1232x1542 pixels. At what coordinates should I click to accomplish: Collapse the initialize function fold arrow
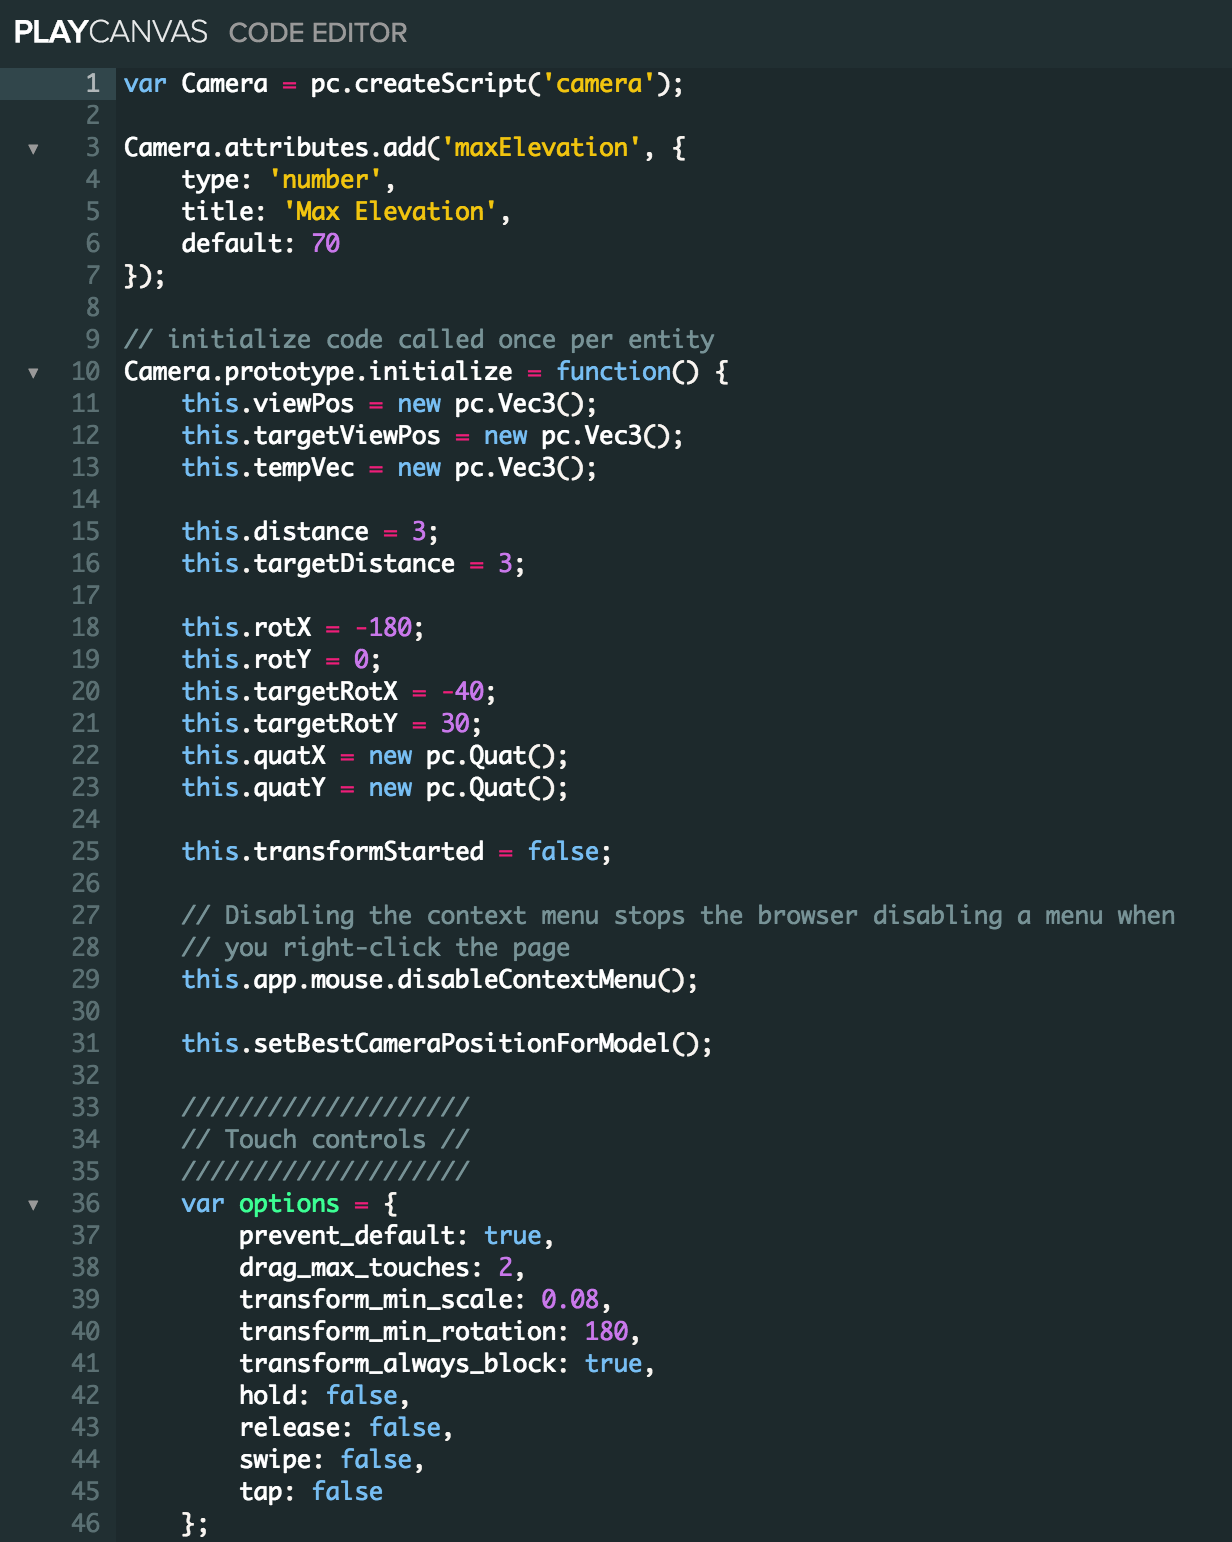[x=33, y=373]
